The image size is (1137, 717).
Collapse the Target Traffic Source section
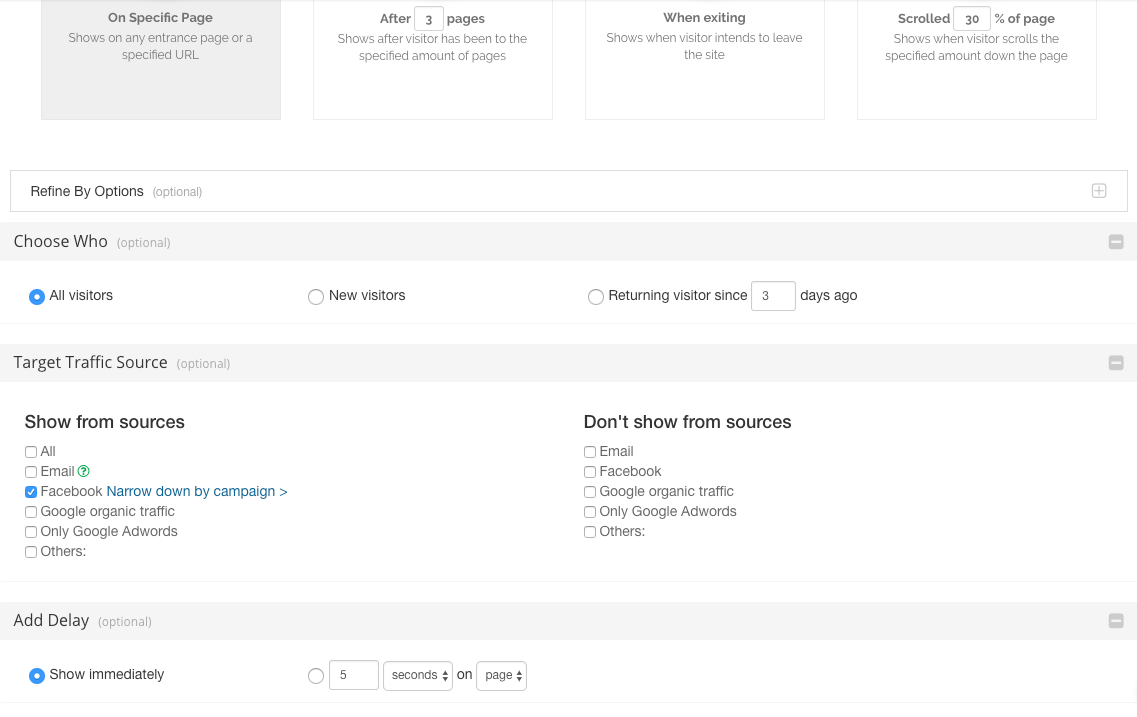tap(1116, 363)
